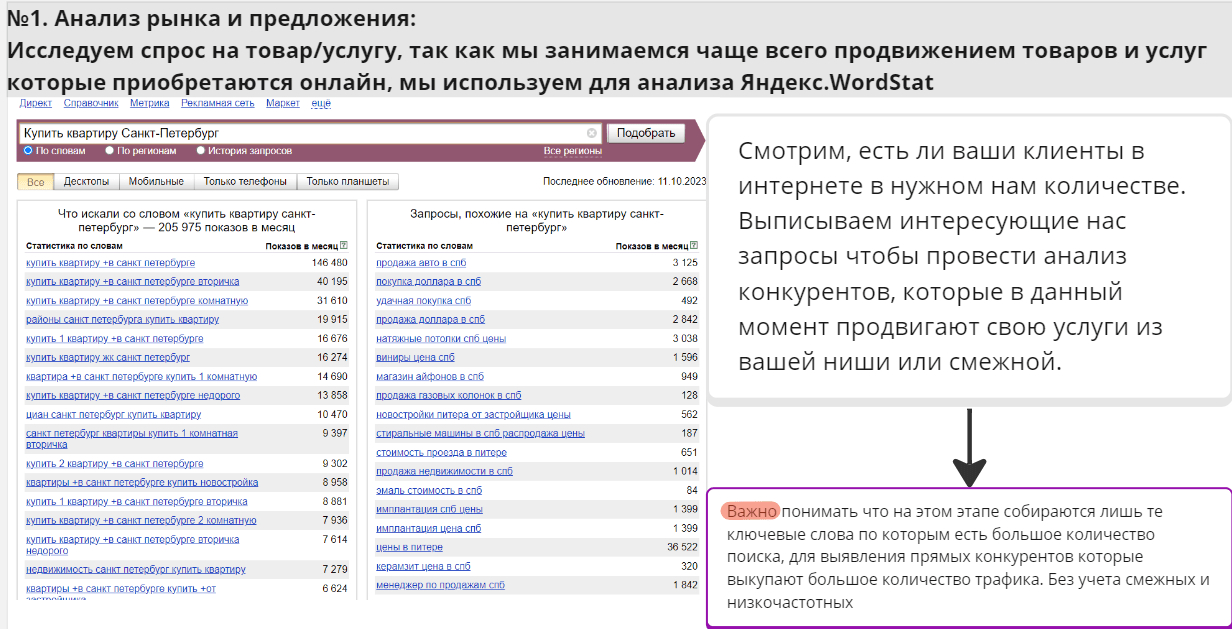Open similar query 'магазин айфонов в спб'
The width and height of the screenshot is (1232, 629).
pos(430,376)
